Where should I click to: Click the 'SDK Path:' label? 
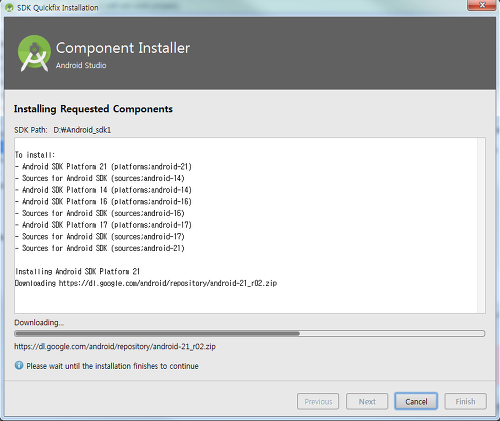[x=31, y=130]
